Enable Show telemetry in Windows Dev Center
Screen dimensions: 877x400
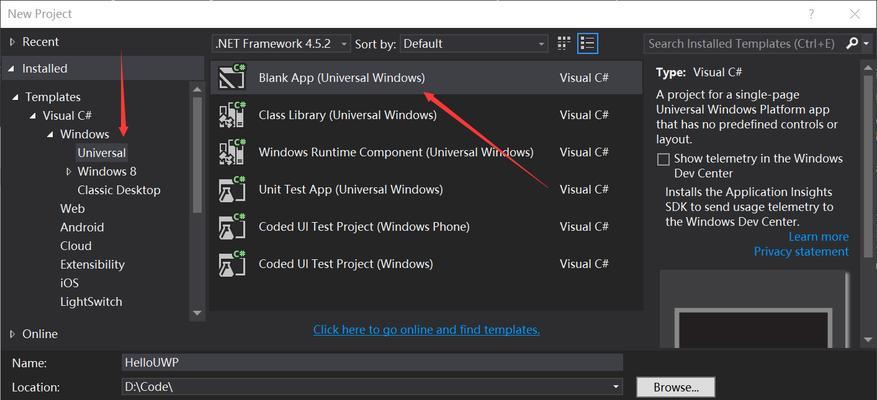tap(663, 159)
